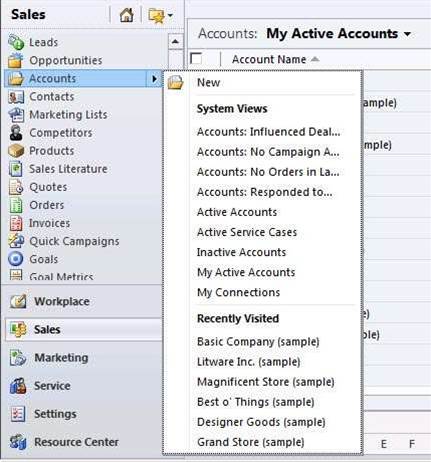Open the Resource Center icon
Viewport: 431px width, 462px height.
coord(17,442)
